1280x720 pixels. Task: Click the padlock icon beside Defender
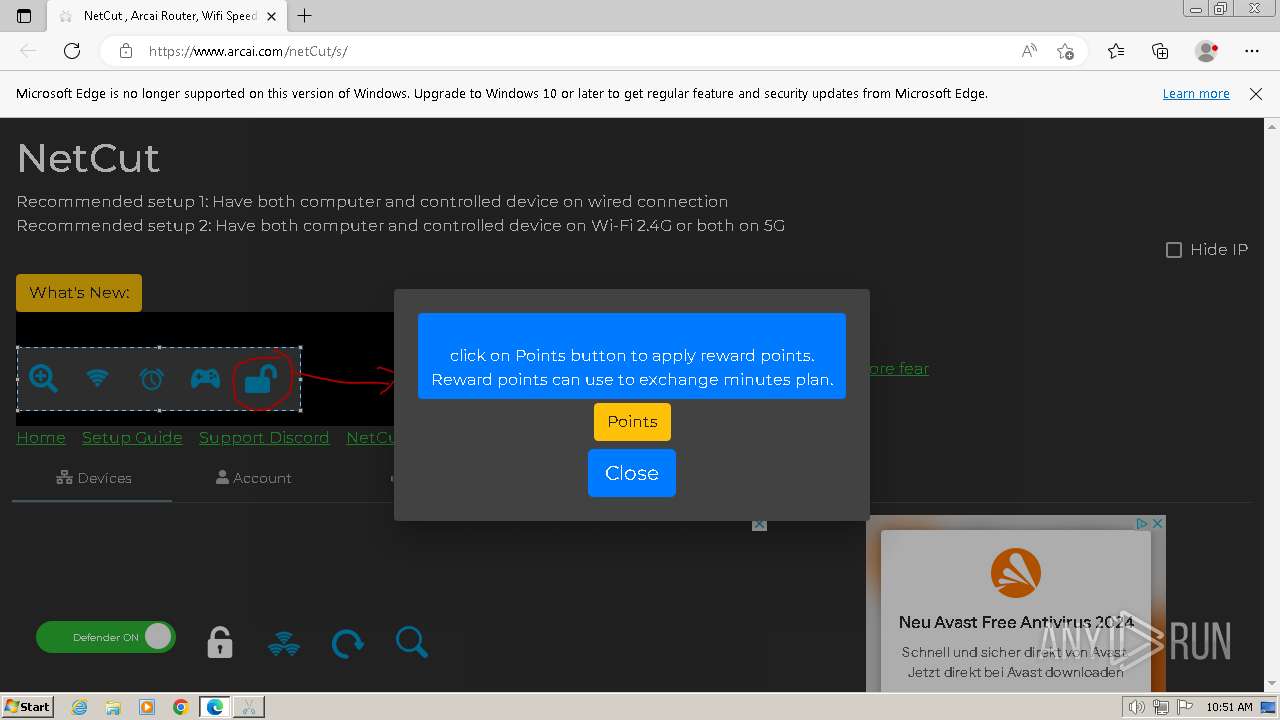[x=220, y=642]
